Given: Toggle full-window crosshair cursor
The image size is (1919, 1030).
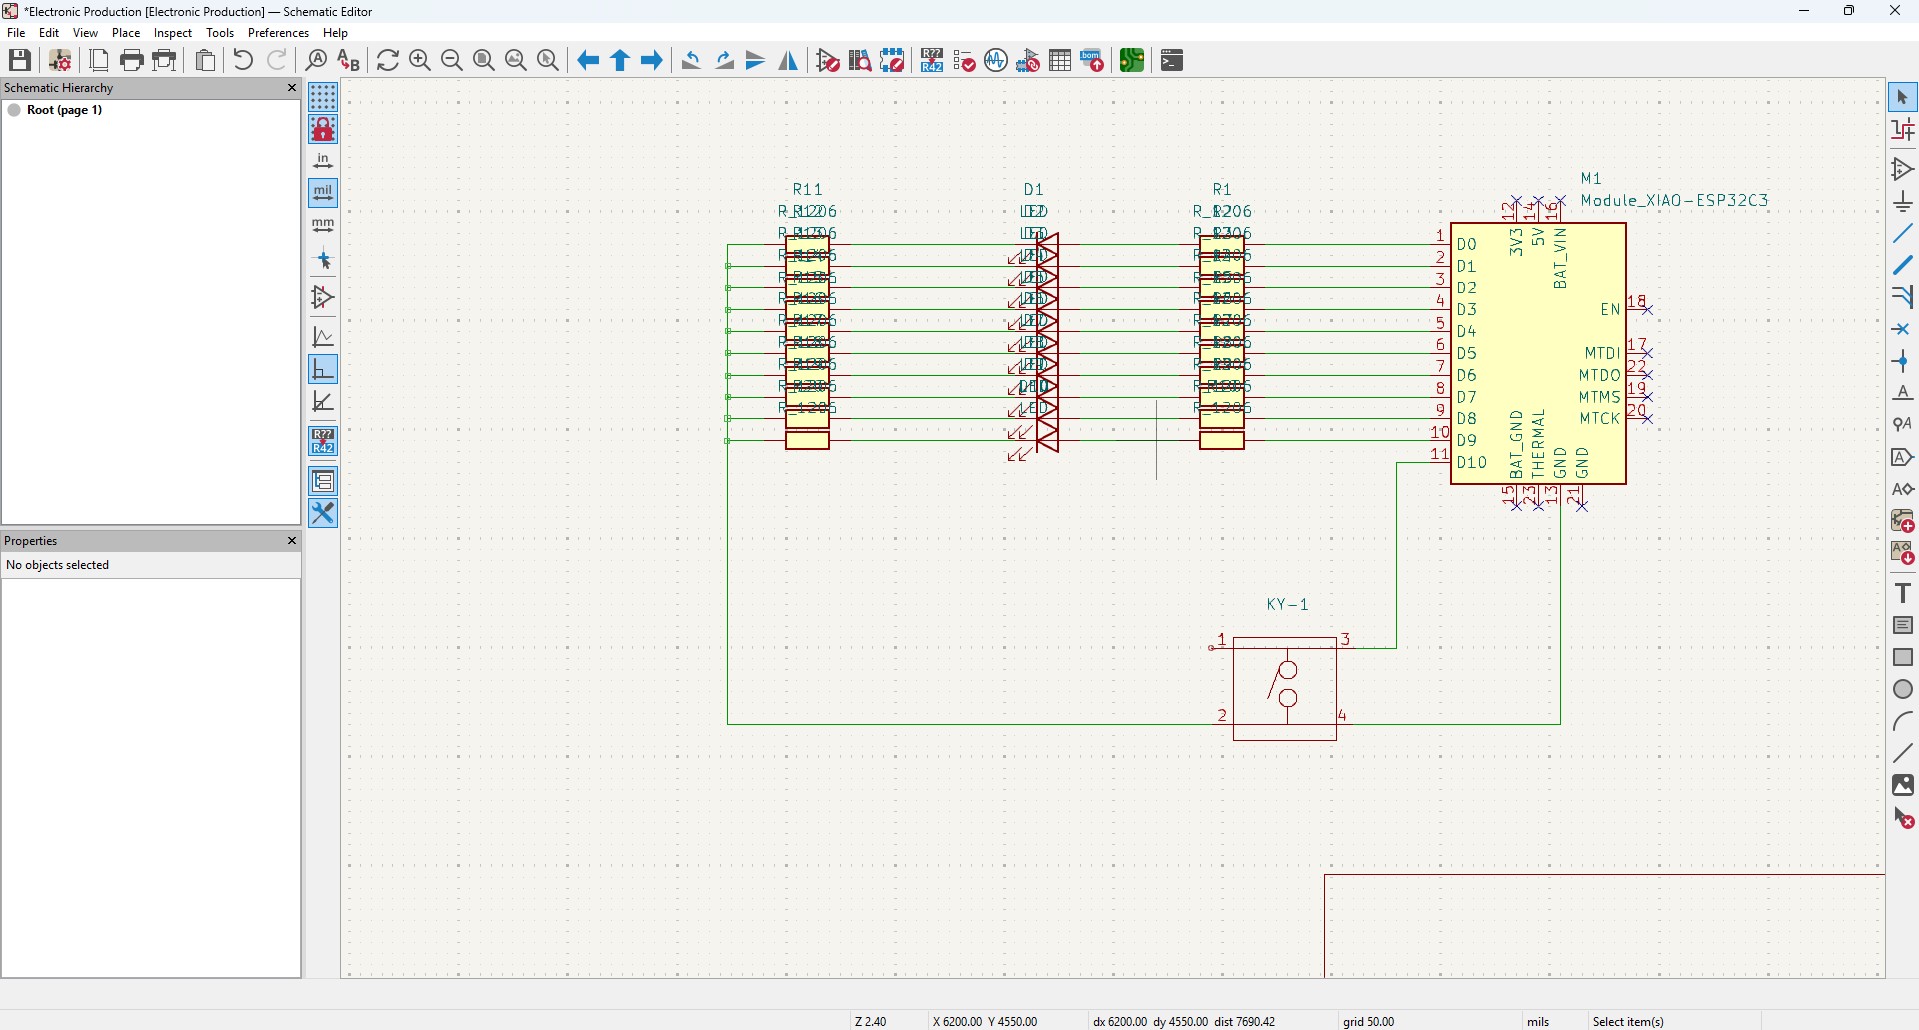Looking at the screenshot, I should 323,260.
